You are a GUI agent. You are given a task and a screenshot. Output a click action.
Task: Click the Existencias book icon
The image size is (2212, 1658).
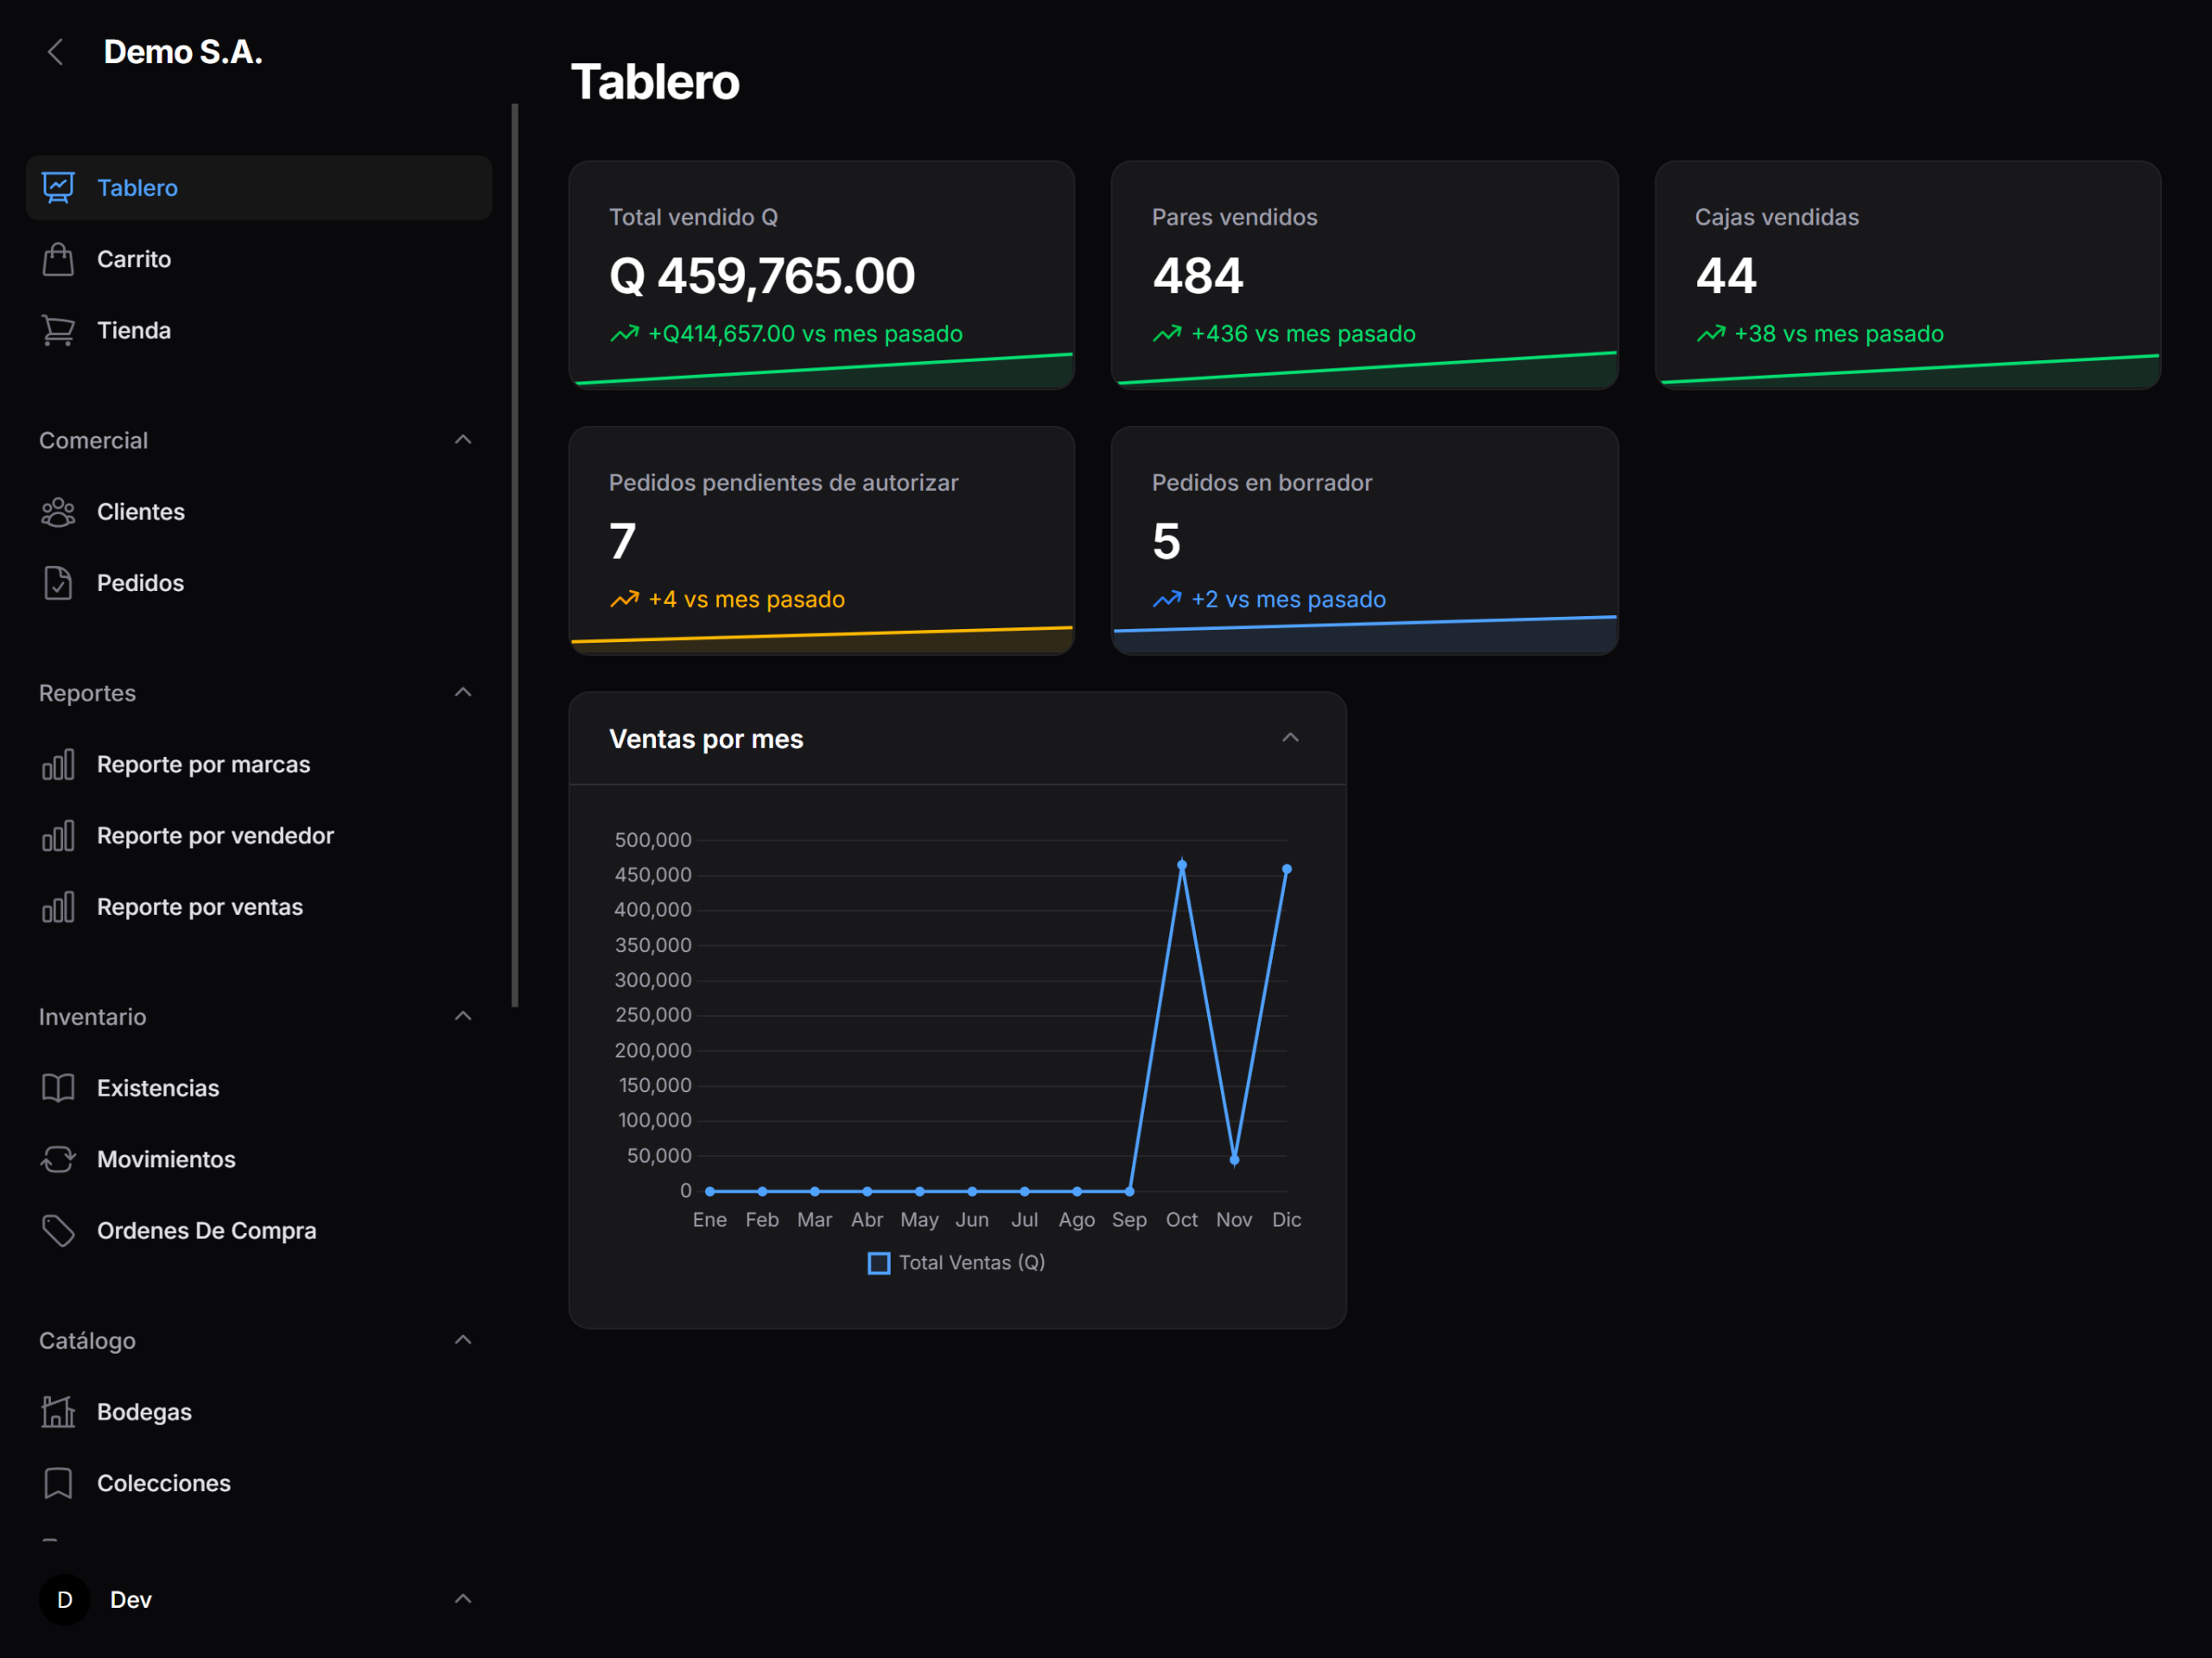point(58,1088)
